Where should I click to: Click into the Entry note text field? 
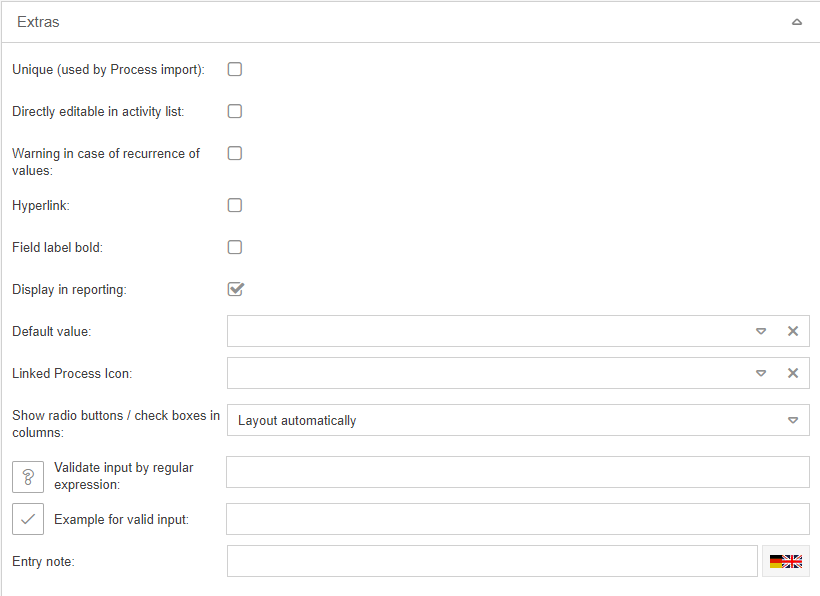492,561
